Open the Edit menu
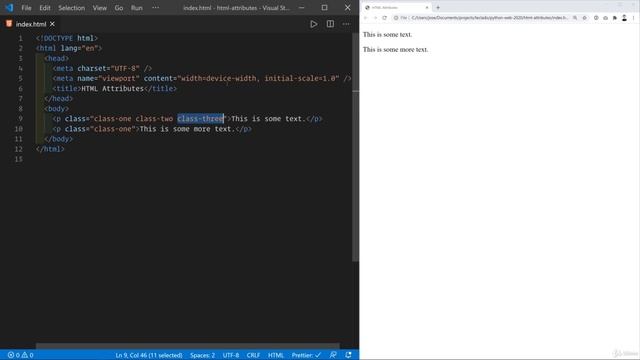This screenshot has width=640, height=360. [x=45, y=8]
